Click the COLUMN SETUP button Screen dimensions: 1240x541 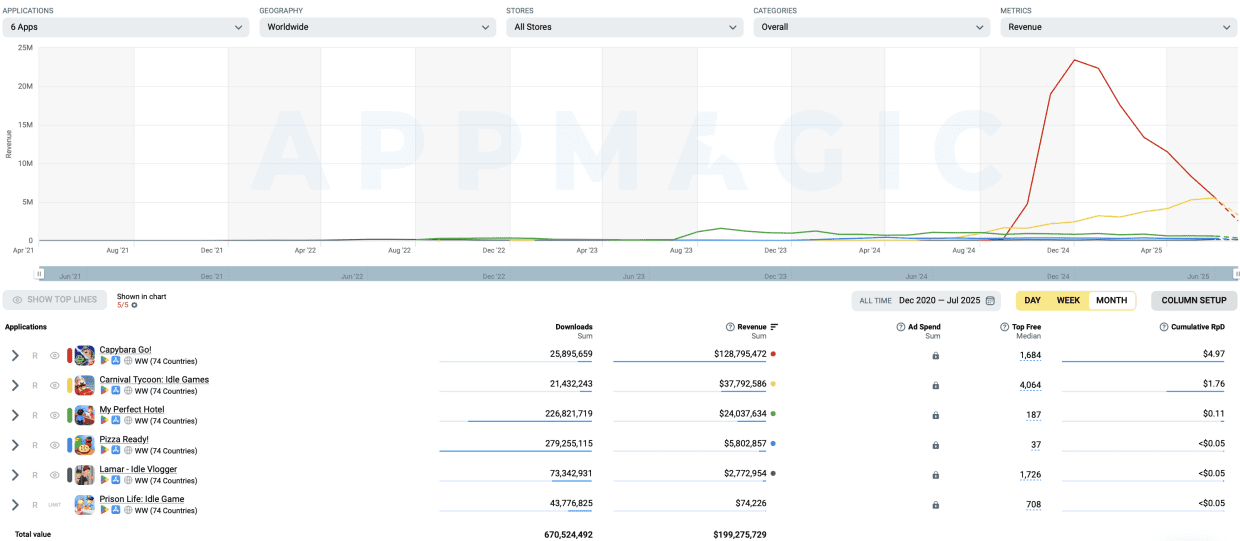[1193, 301]
